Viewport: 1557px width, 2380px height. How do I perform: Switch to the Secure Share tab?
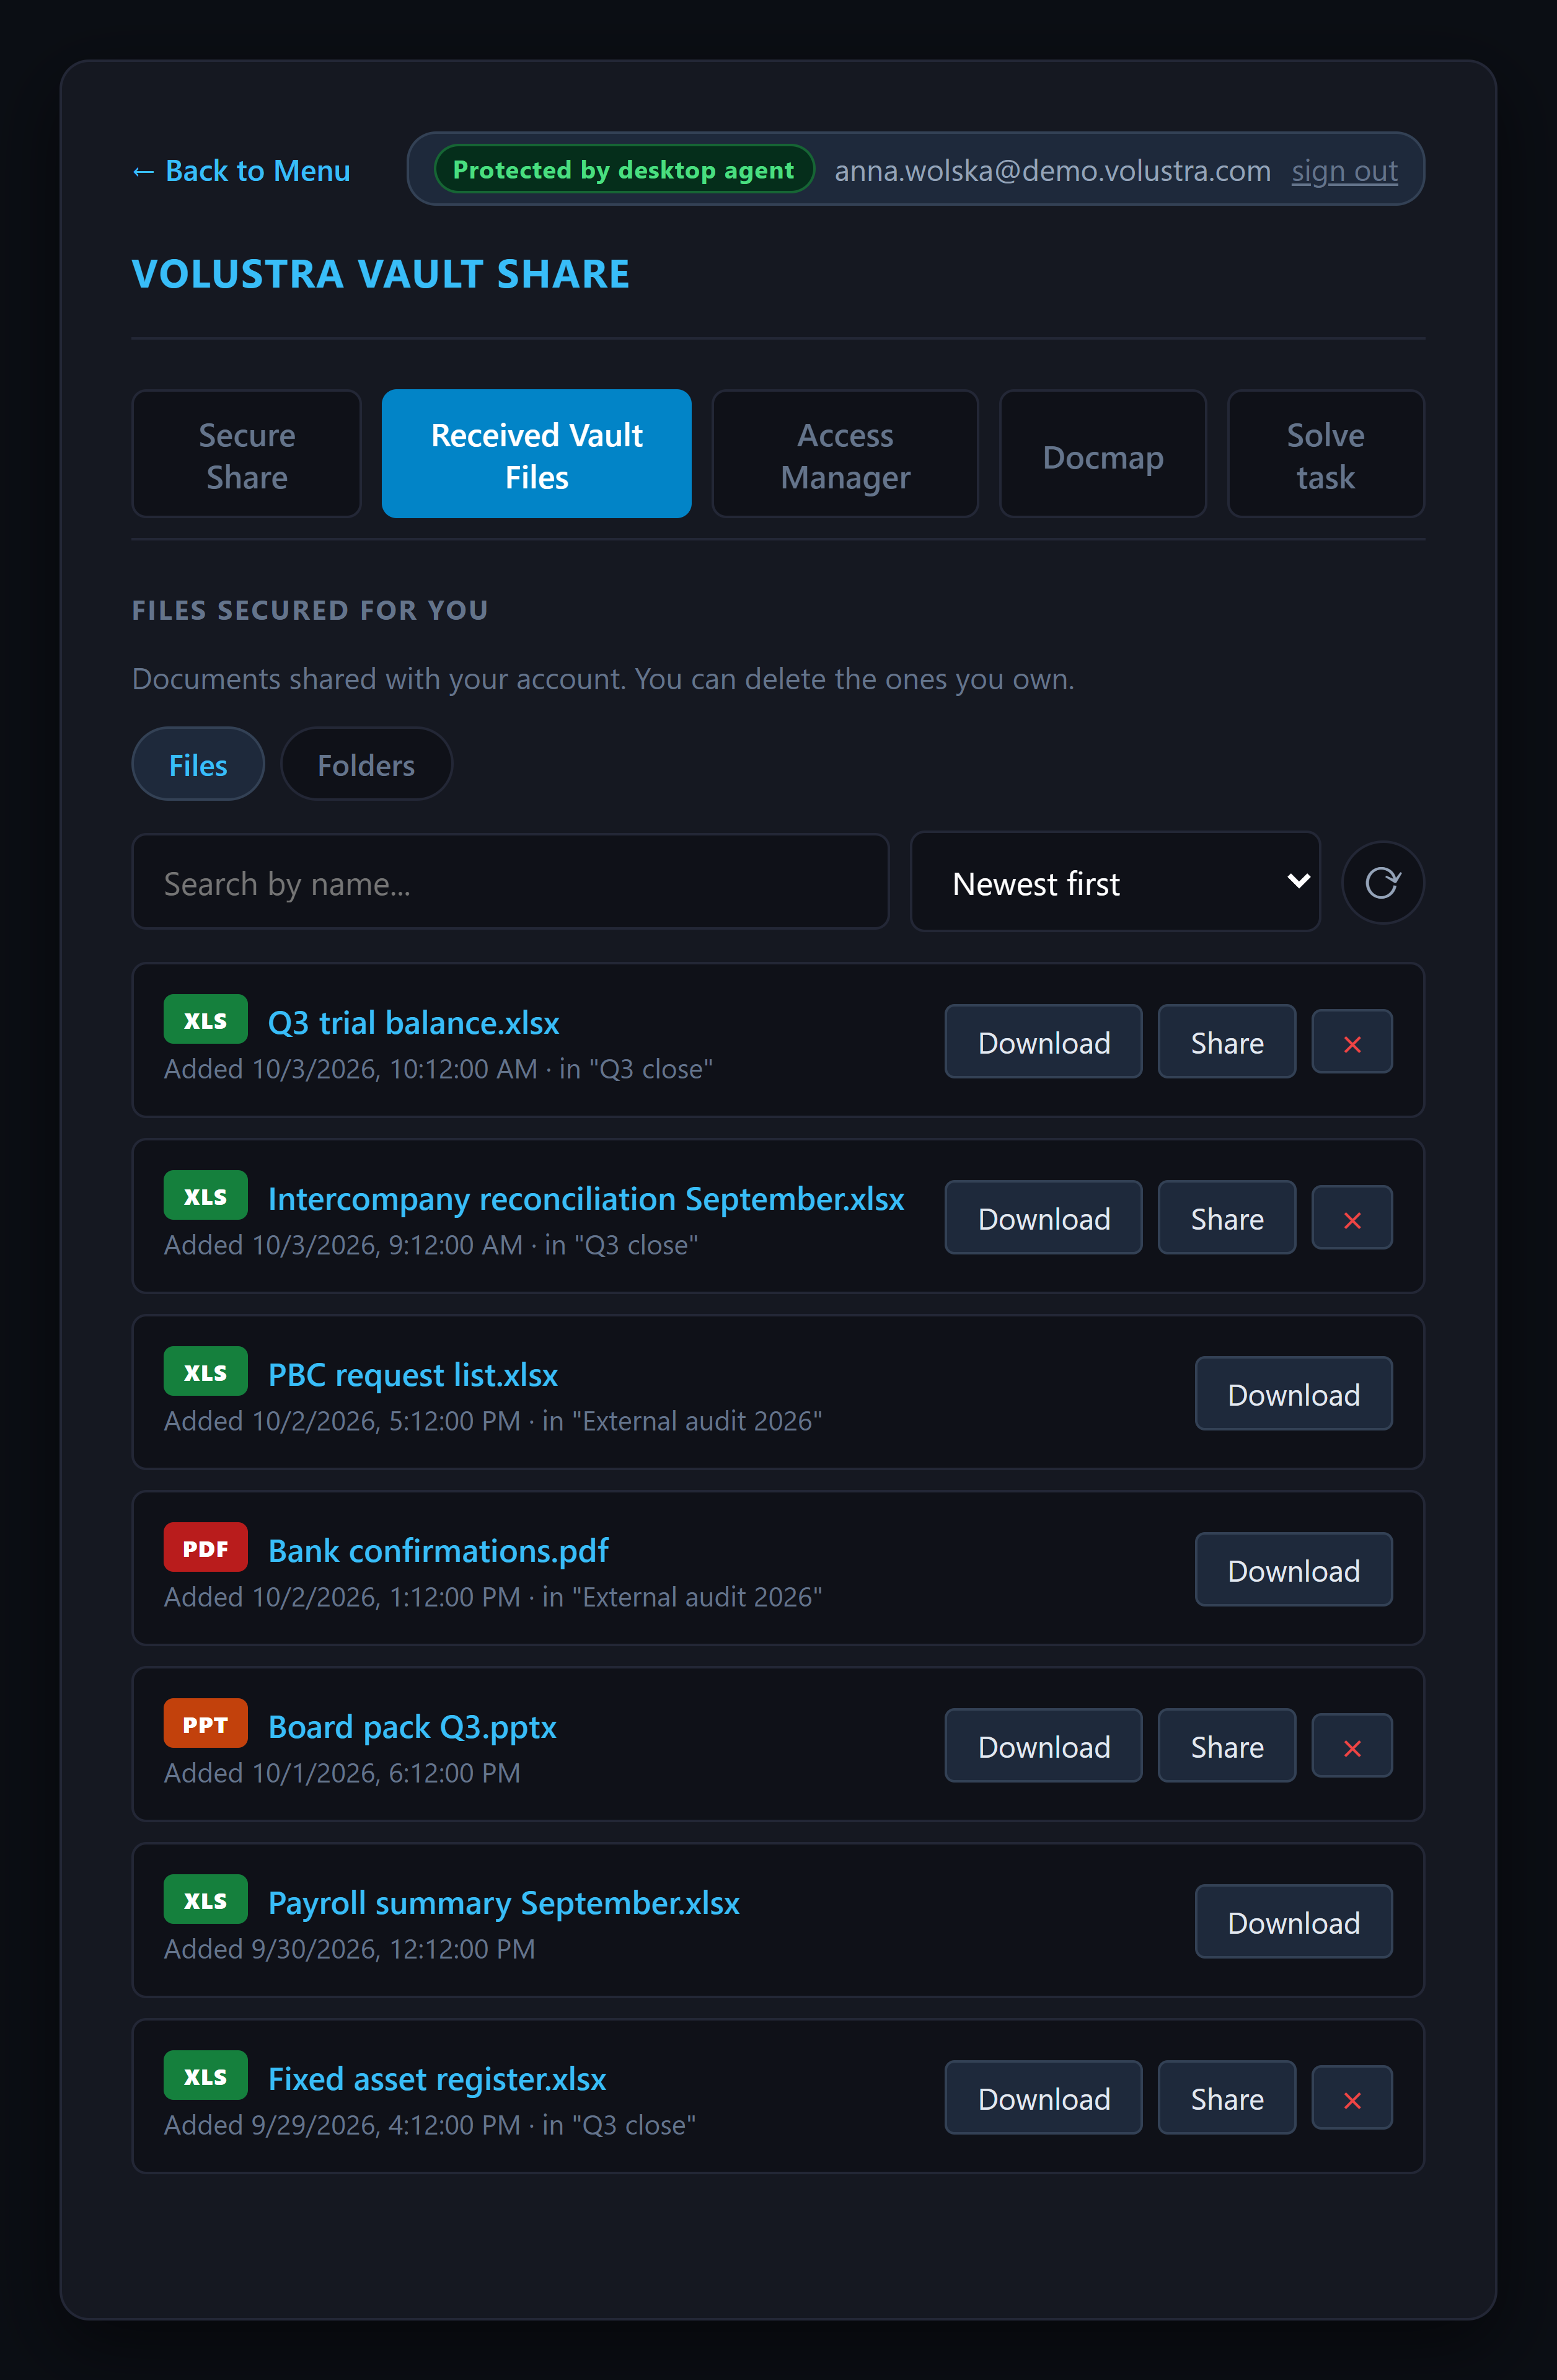click(246, 454)
